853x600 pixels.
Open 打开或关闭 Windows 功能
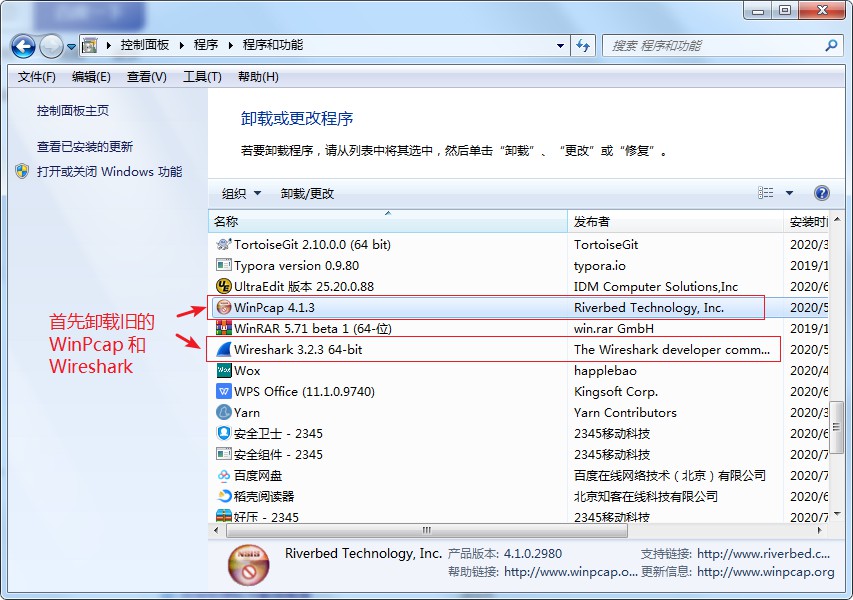coord(109,171)
